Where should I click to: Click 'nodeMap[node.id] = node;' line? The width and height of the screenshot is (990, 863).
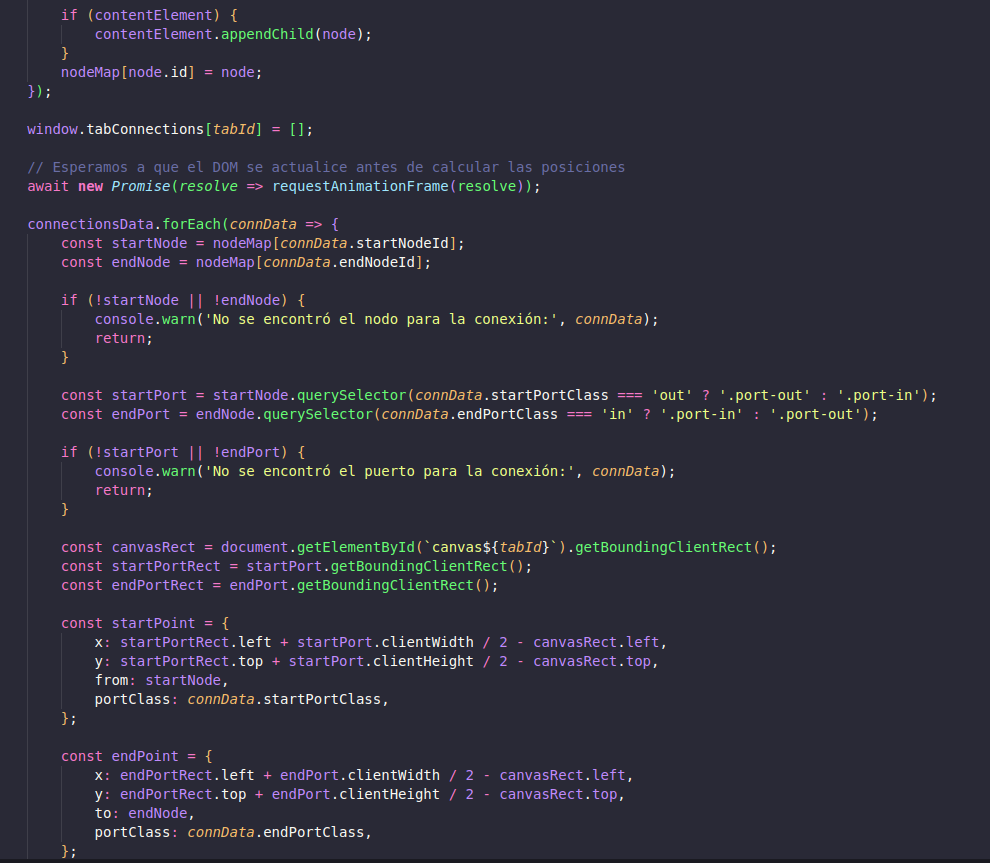(x=162, y=72)
